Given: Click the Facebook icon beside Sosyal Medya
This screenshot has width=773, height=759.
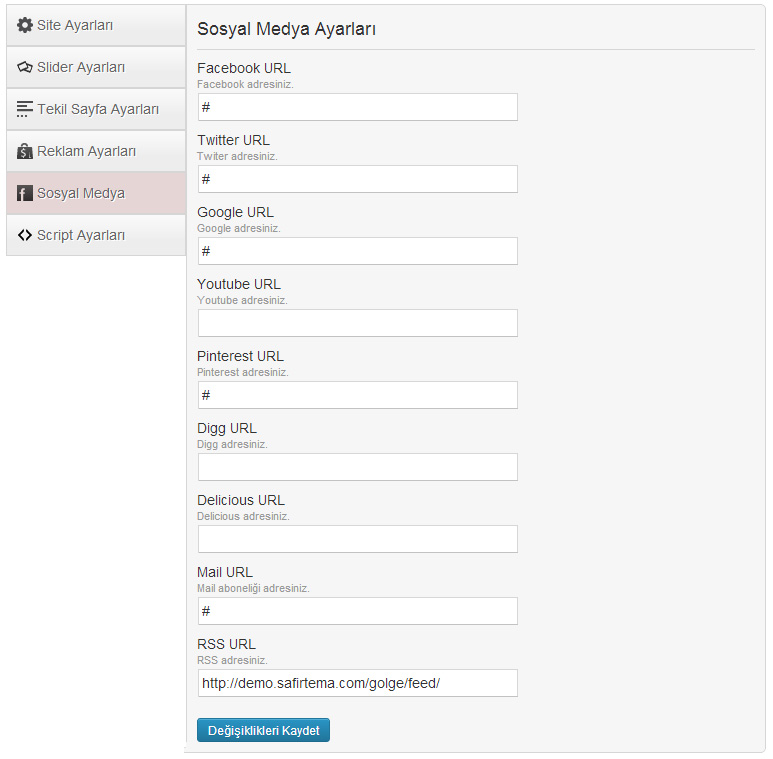Looking at the screenshot, I should click(25, 193).
